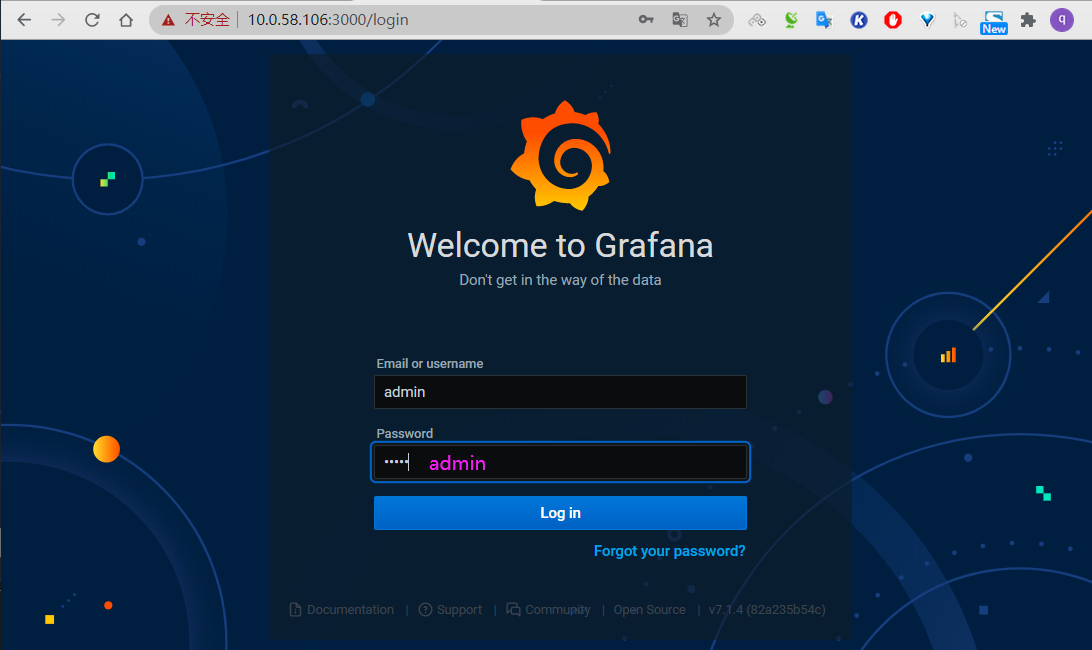Click the red stop-hand adblock extension icon

(893, 20)
